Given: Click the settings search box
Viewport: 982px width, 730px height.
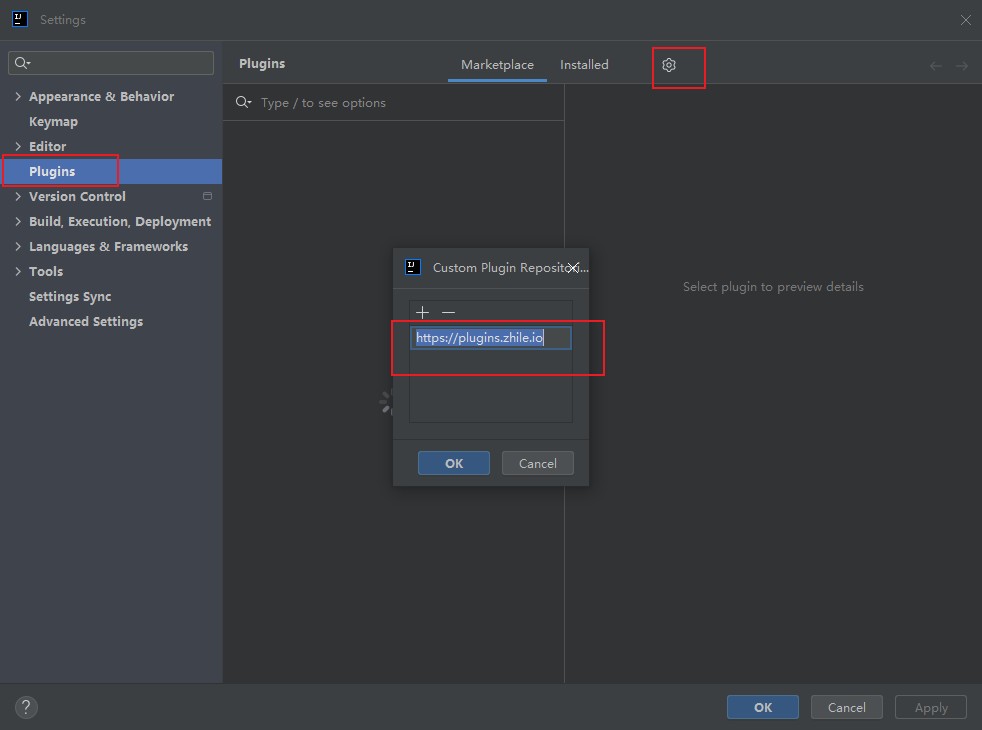Looking at the screenshot, I should click(x=120, y=63).
